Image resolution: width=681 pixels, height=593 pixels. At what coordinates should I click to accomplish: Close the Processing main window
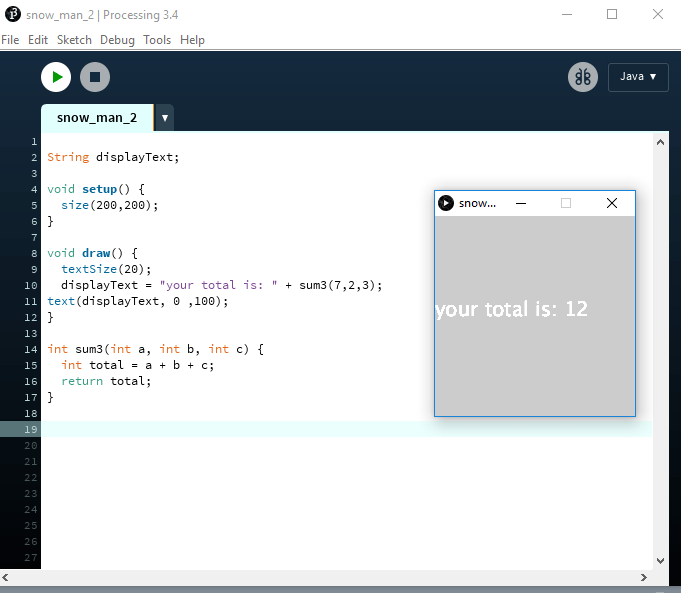[658, 14]
